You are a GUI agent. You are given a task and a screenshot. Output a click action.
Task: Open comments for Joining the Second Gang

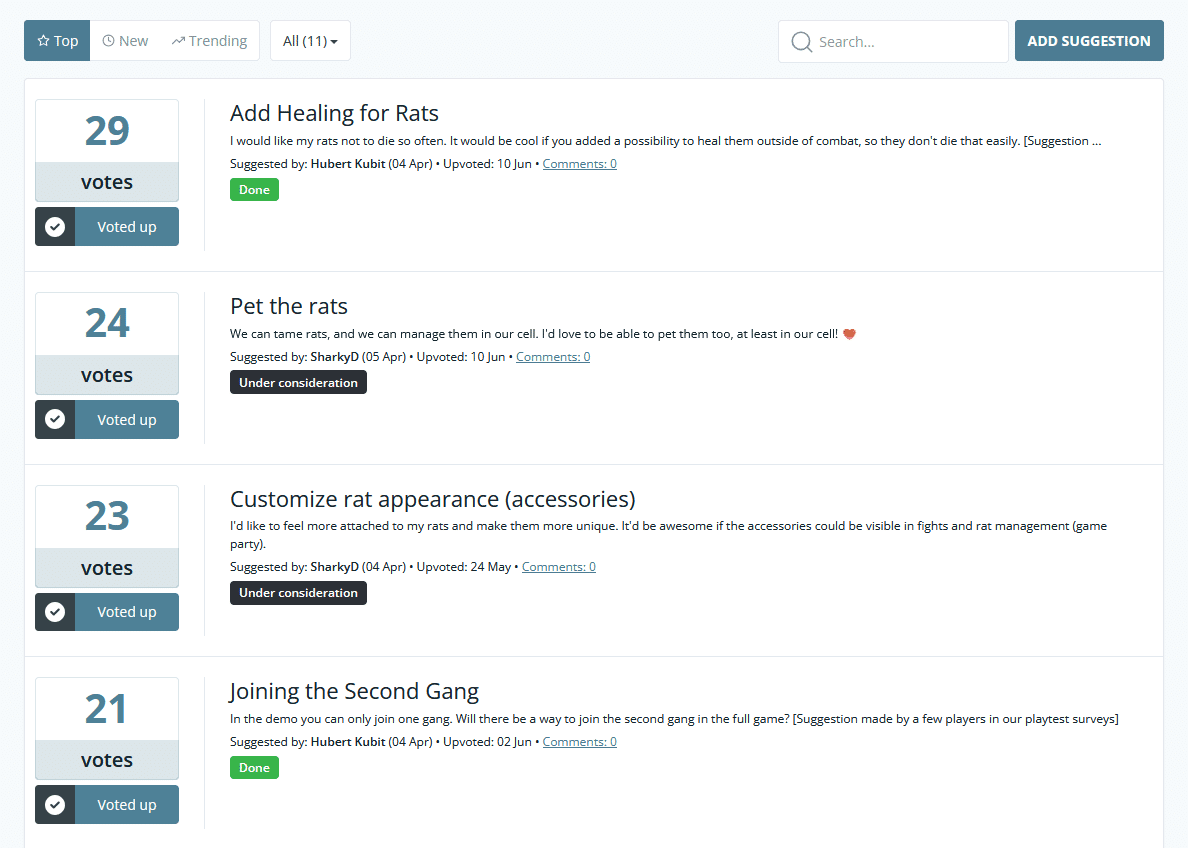point(580,742)
